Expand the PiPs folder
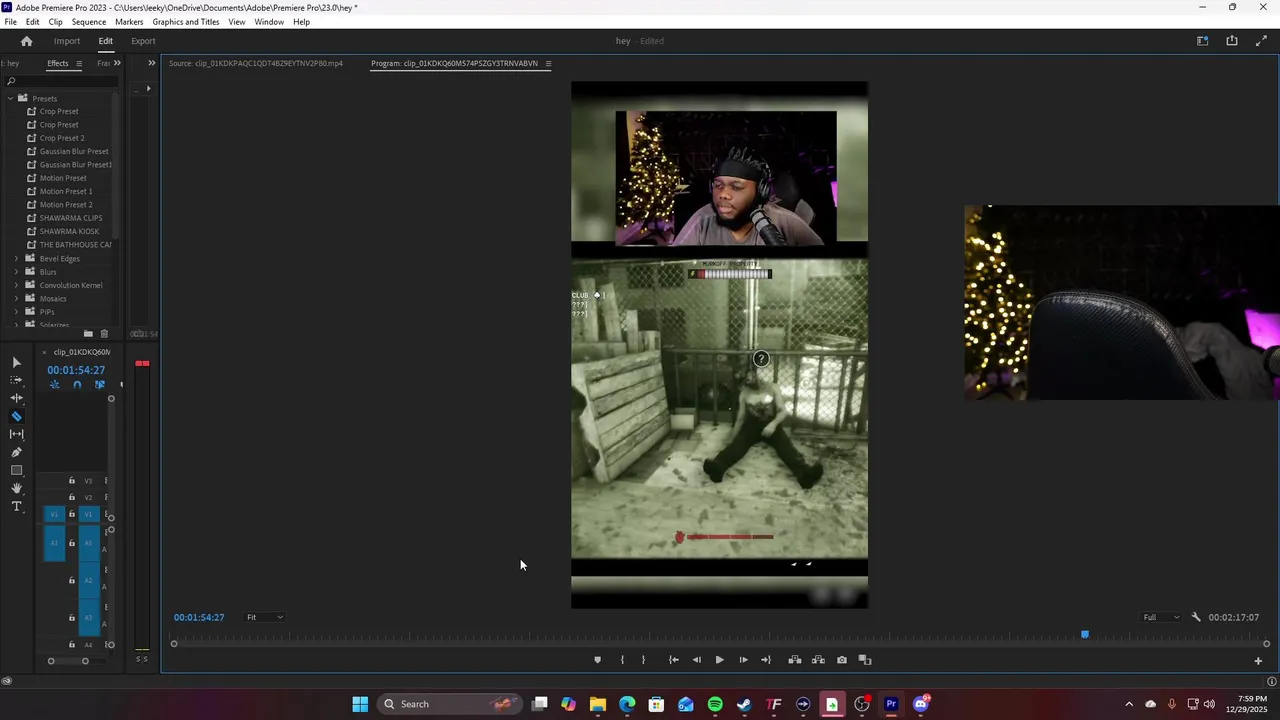This screenshot has width=1280, height=720. coord(16,312)
